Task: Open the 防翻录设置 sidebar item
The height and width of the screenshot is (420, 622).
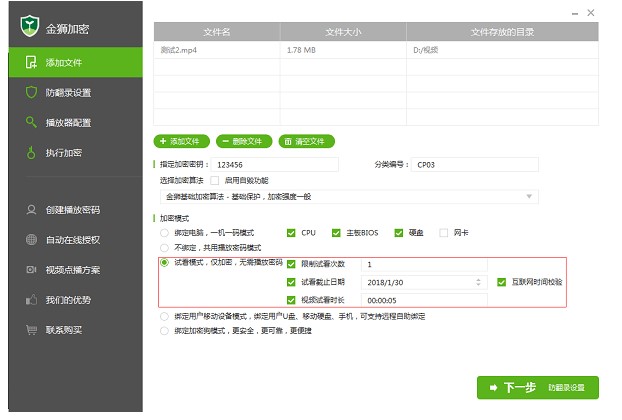Action: 75,92
